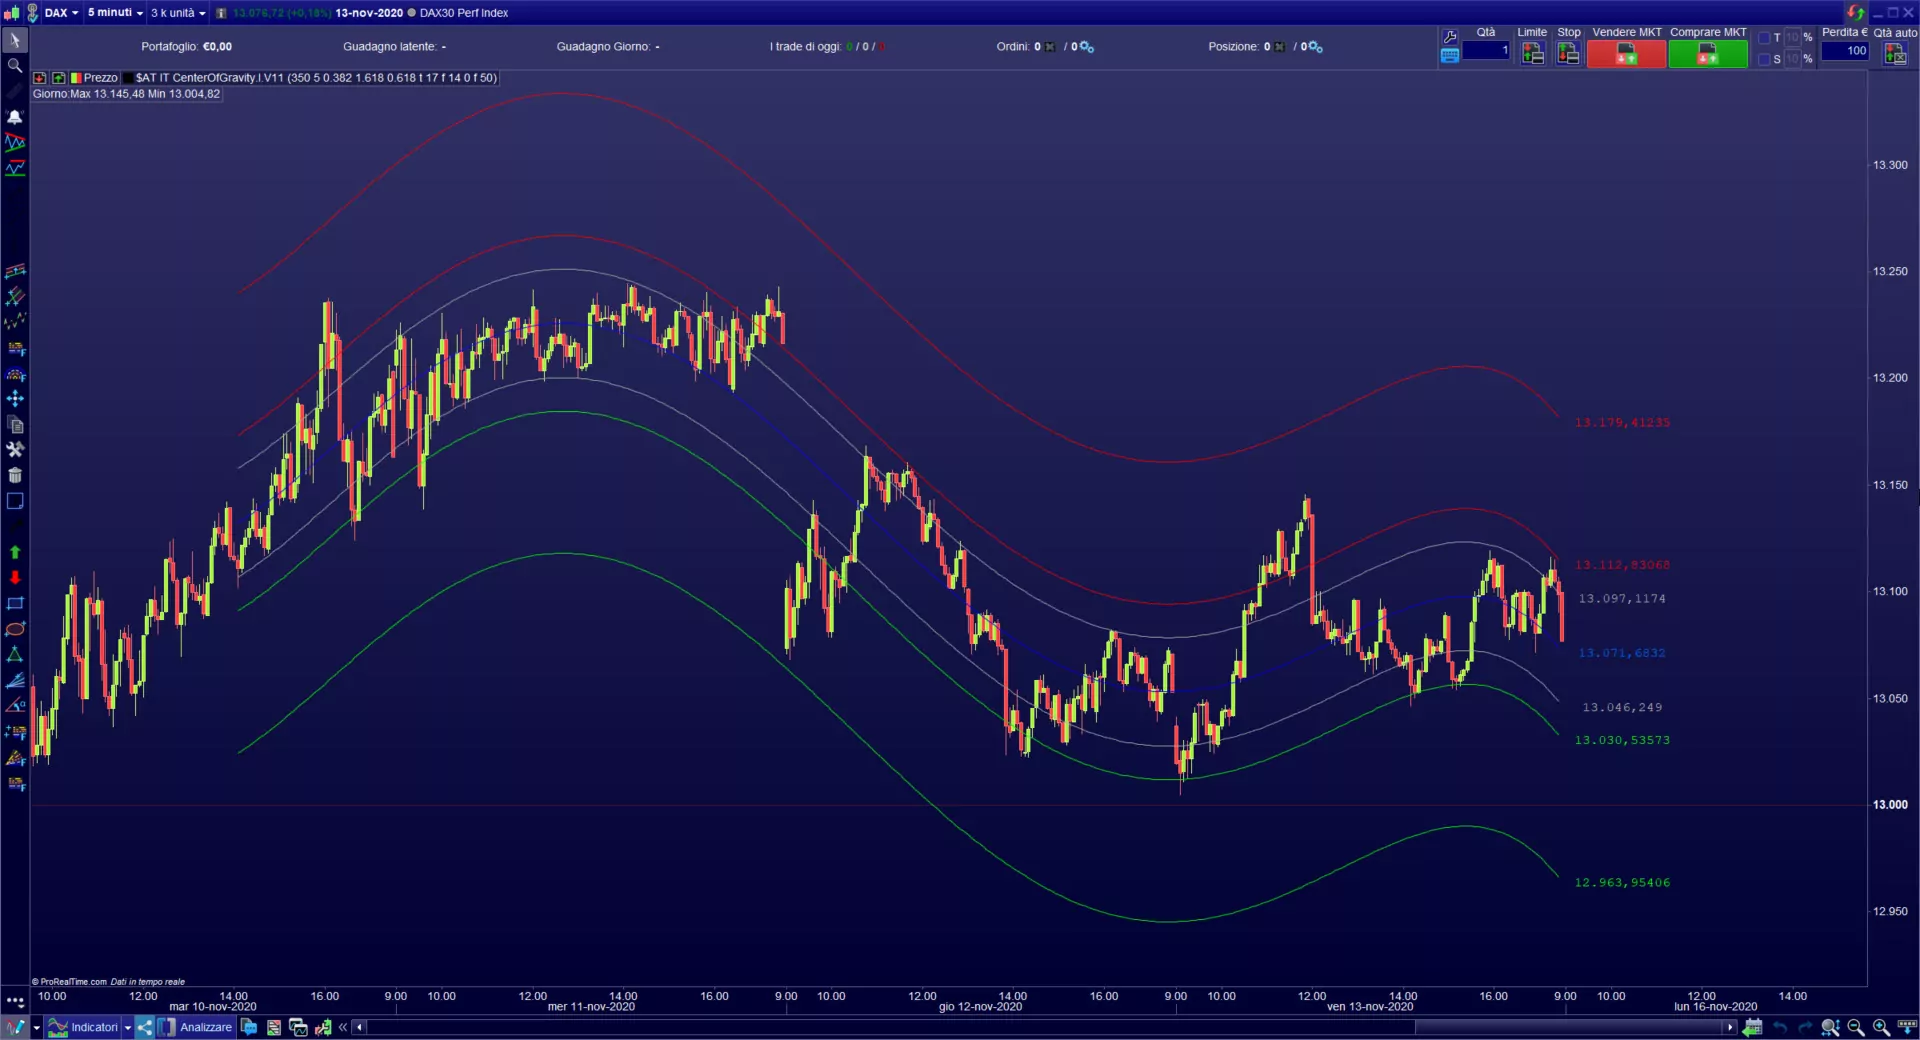Collapse bottom toolbar with double chevron
Viewport: 1920px width, 1040px height.
pyautogui.click(x=343, y=1027)
